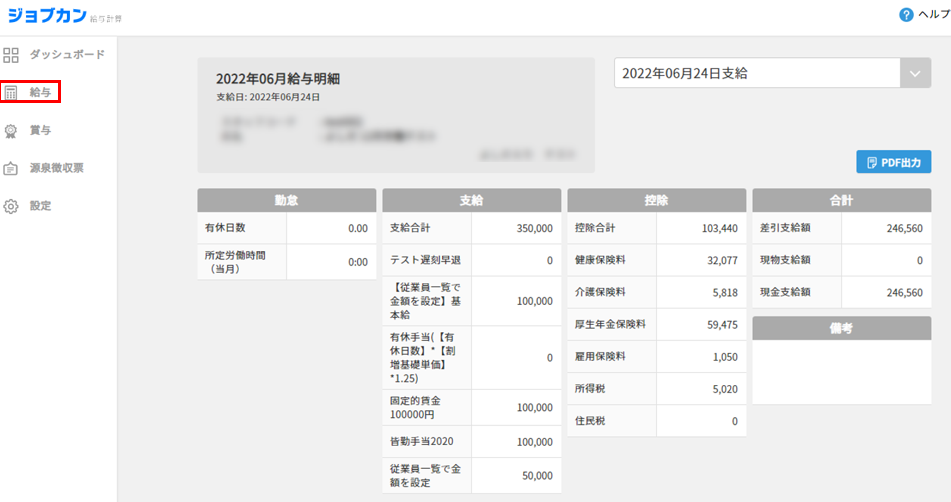Open the 設定 menu label
Screen dimensions: 951x502
click(x=41, y=206)
